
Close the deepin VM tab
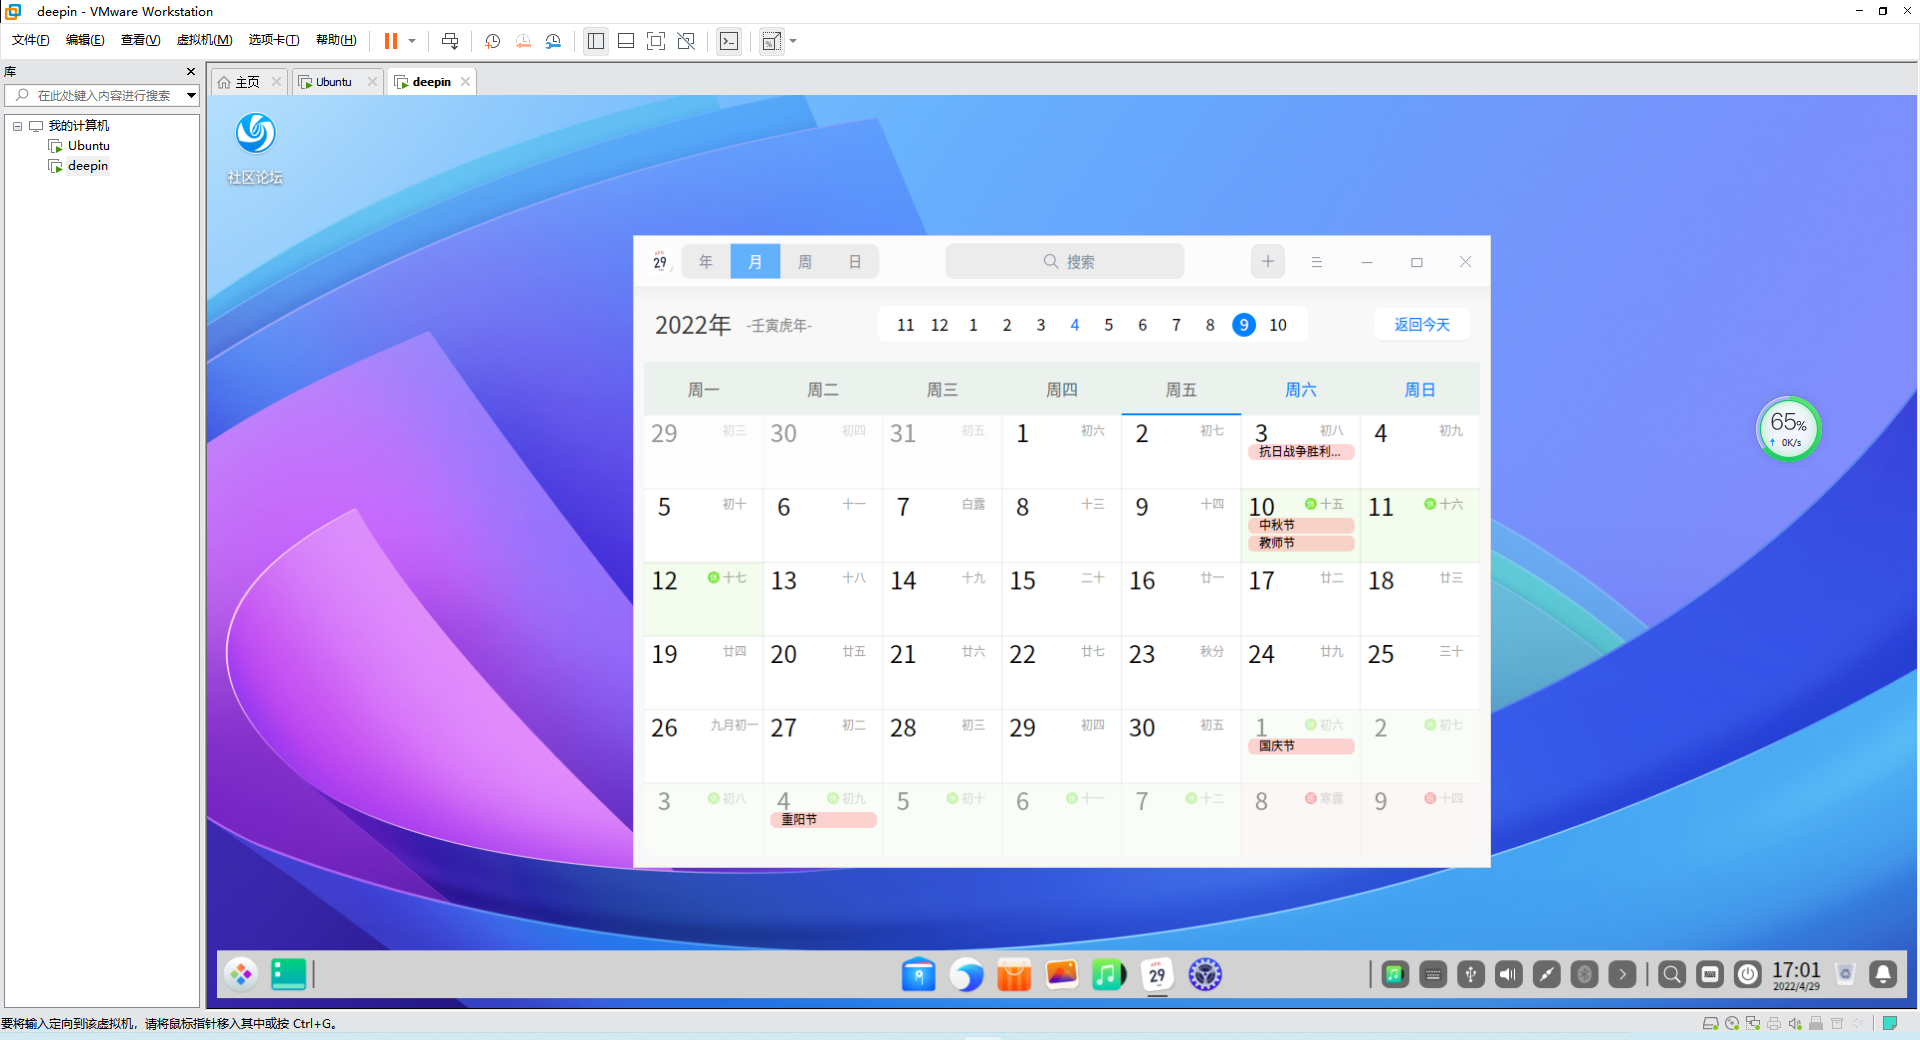pyautogui.click(x=465, y=82)
